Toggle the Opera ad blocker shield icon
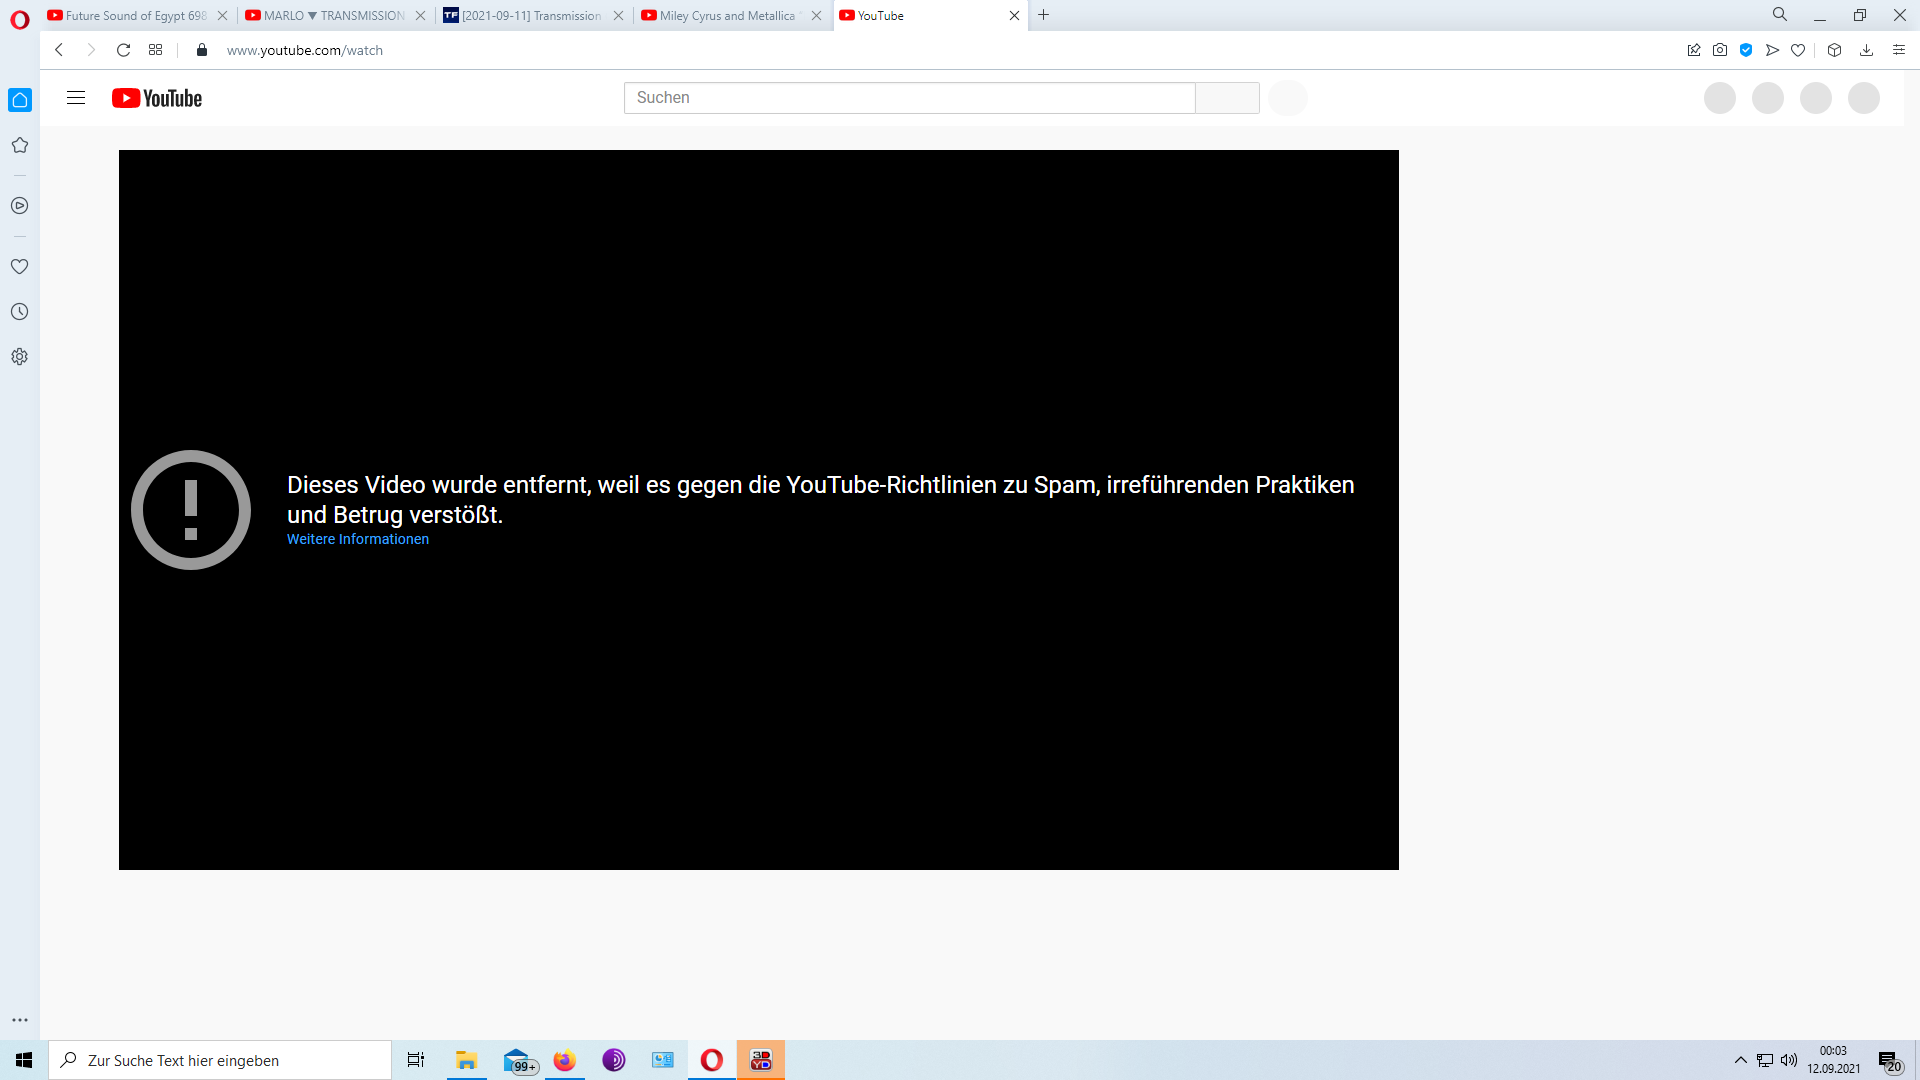Screen dimensions: 1920x1080 pos(1746,50)
